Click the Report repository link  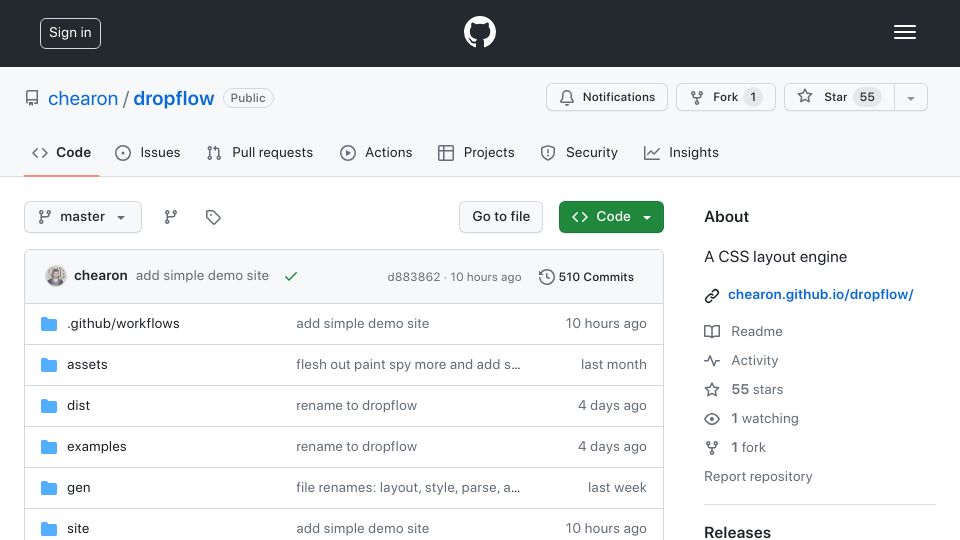pos(758,476)
